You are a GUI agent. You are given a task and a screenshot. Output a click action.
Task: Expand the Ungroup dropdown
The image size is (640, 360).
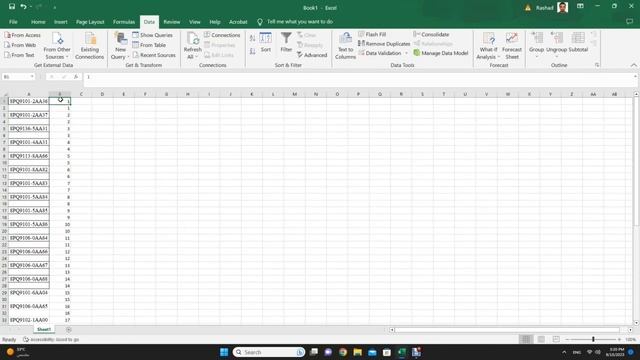pos(556,56)
